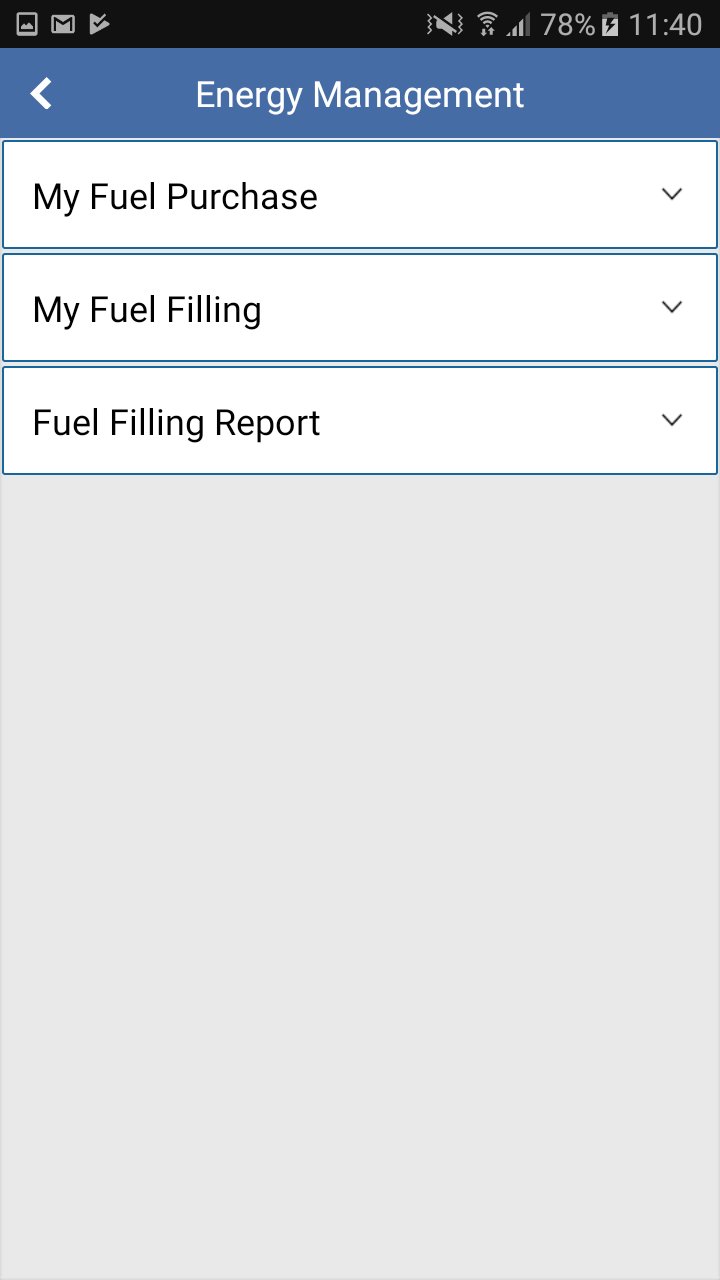This screenshot has height=1280, width=720.
Task: Click the 11:40 clock in status bar
Action: [x=665, y=24]
